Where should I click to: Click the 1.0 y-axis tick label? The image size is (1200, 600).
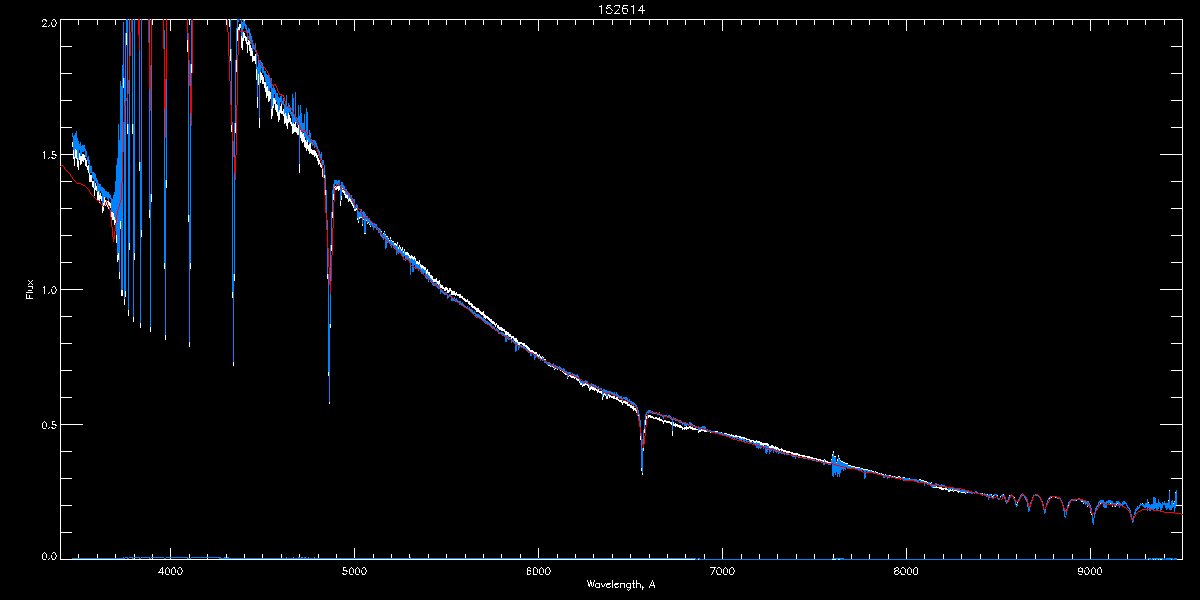49,290
